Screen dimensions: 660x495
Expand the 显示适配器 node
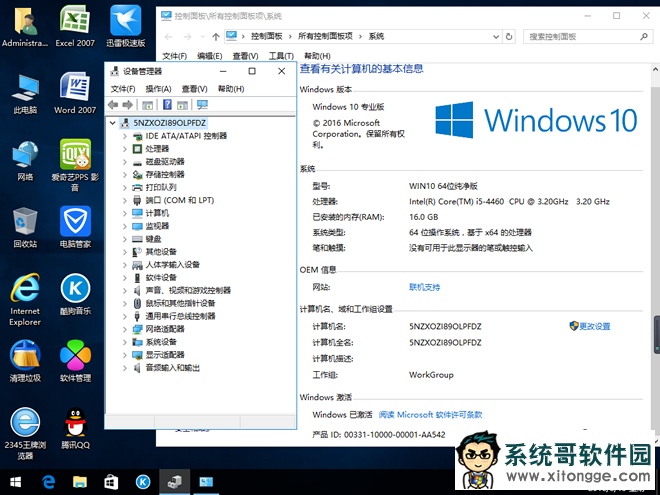125,355
